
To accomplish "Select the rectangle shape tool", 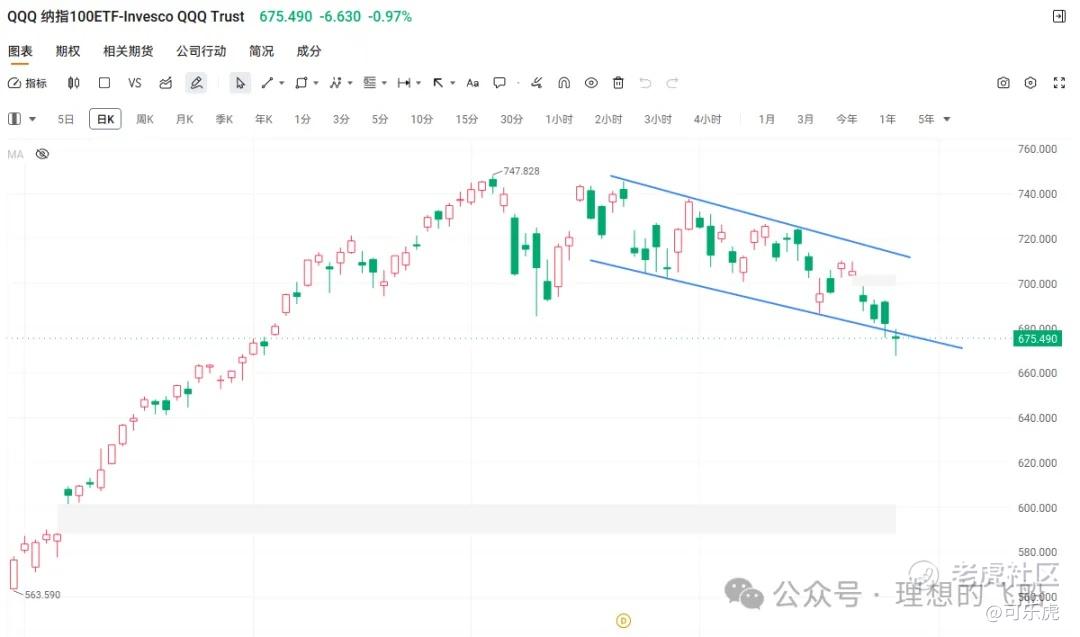I will click(x=301, y=83).
